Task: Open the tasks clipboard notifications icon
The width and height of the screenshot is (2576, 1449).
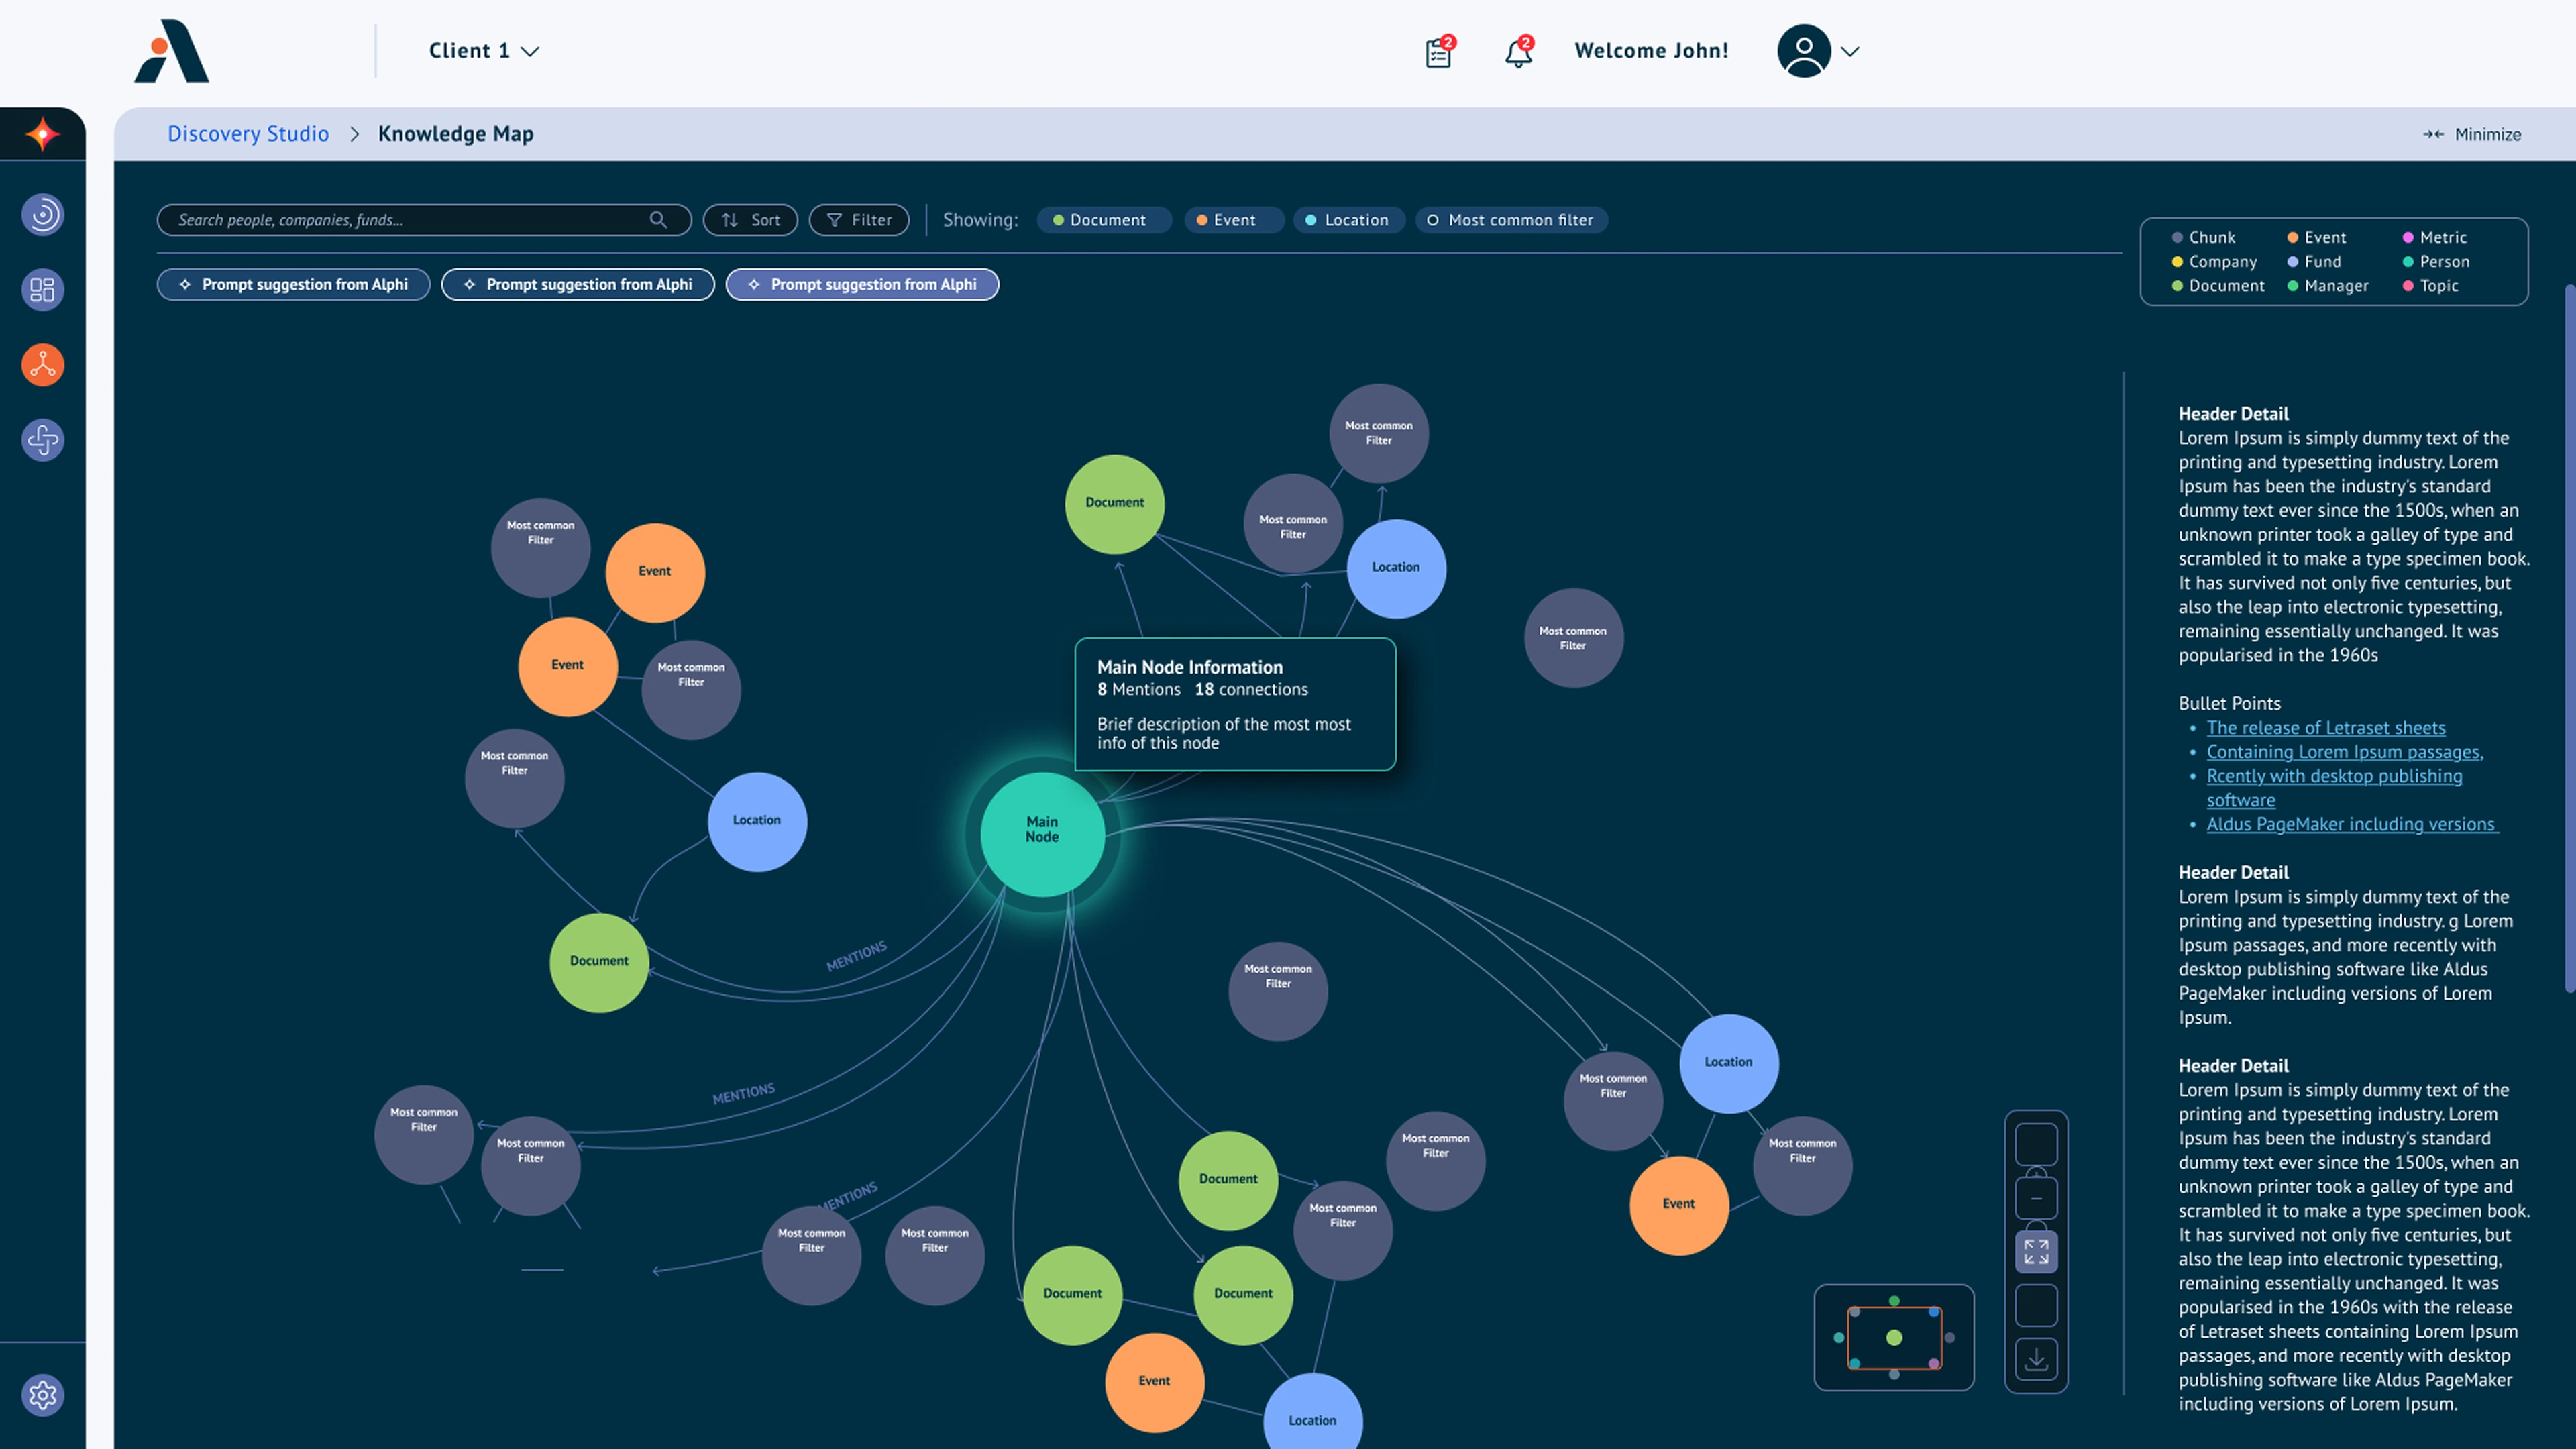Action: tap(1439, 52)
